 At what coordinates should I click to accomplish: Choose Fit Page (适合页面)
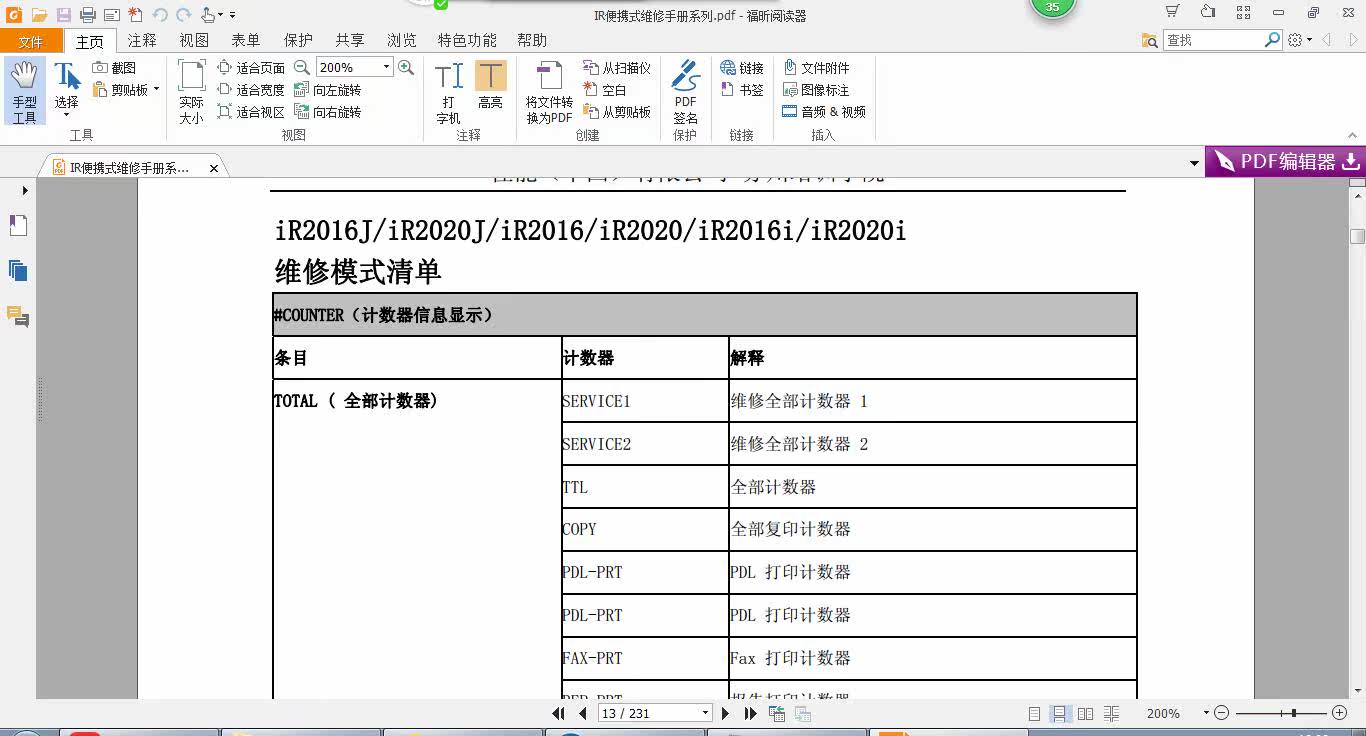251,68
